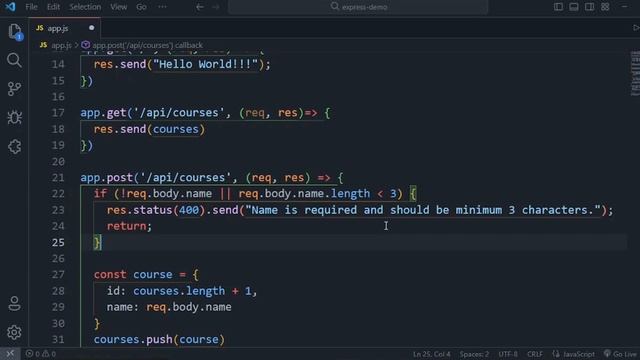This screenshot has height=360, width=640.
Task: Click 'res.send(courses)' on line 18
Action: pyautogui.click(x=149, y=129)
